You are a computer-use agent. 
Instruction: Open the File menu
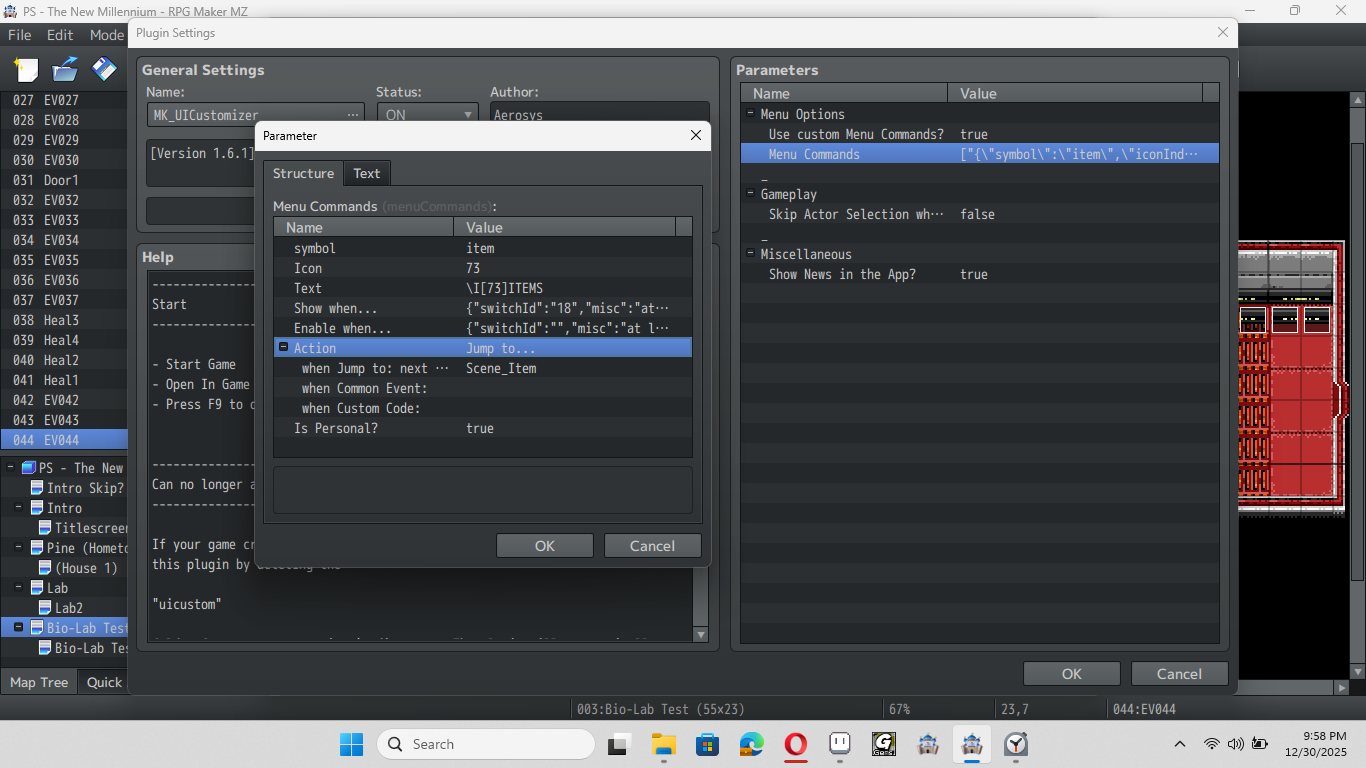pos(20,34)
